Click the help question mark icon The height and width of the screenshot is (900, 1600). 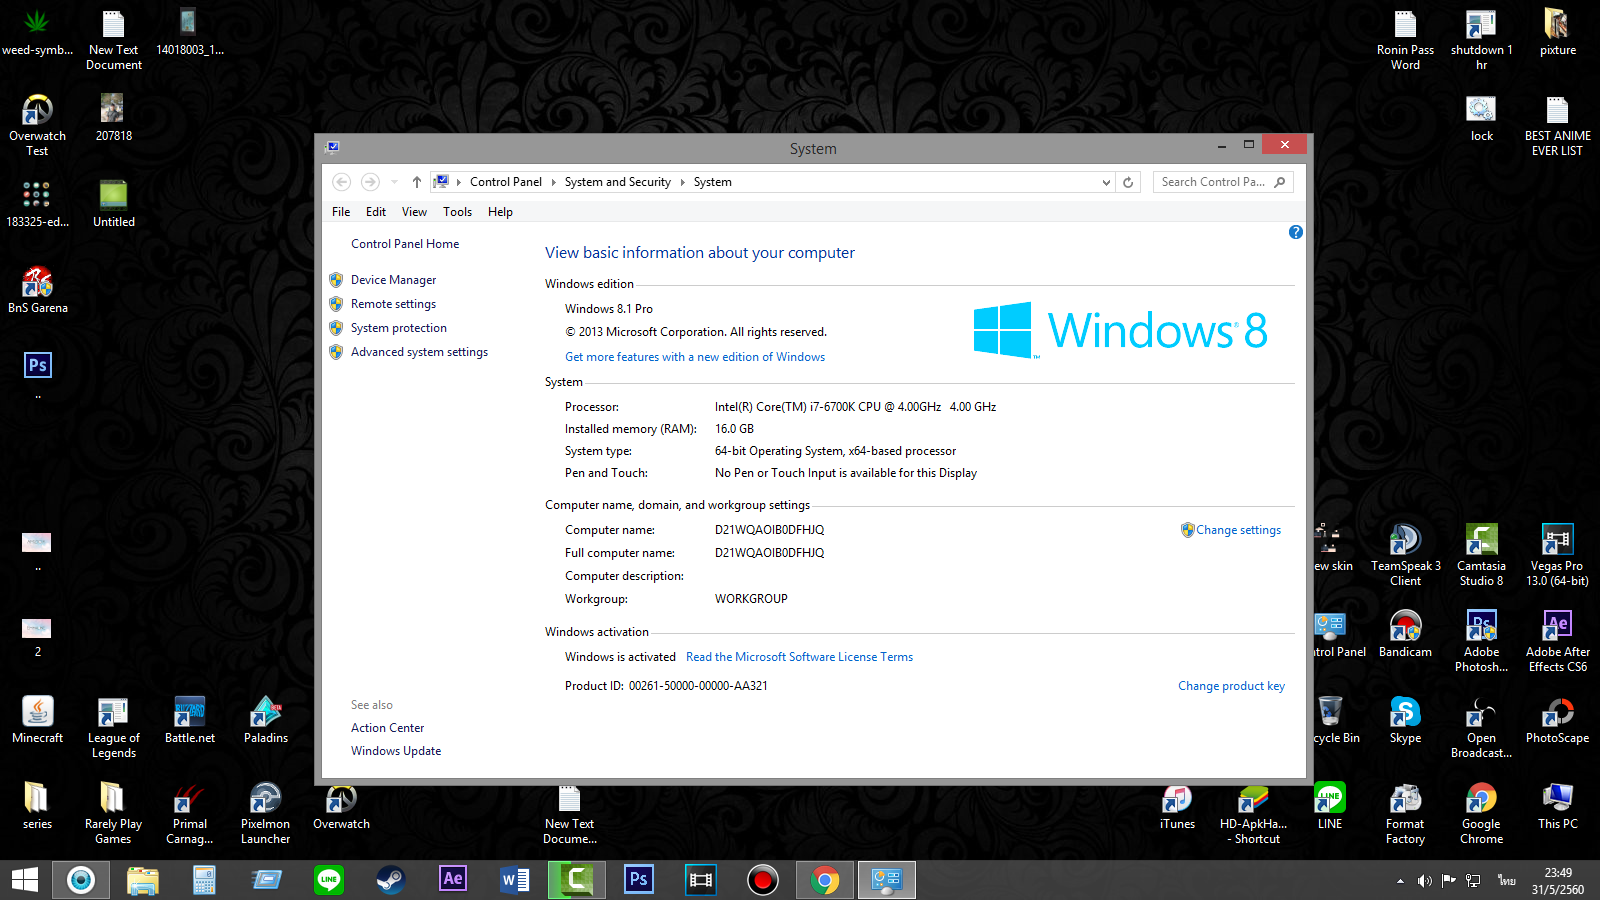tap(1295, 232)
